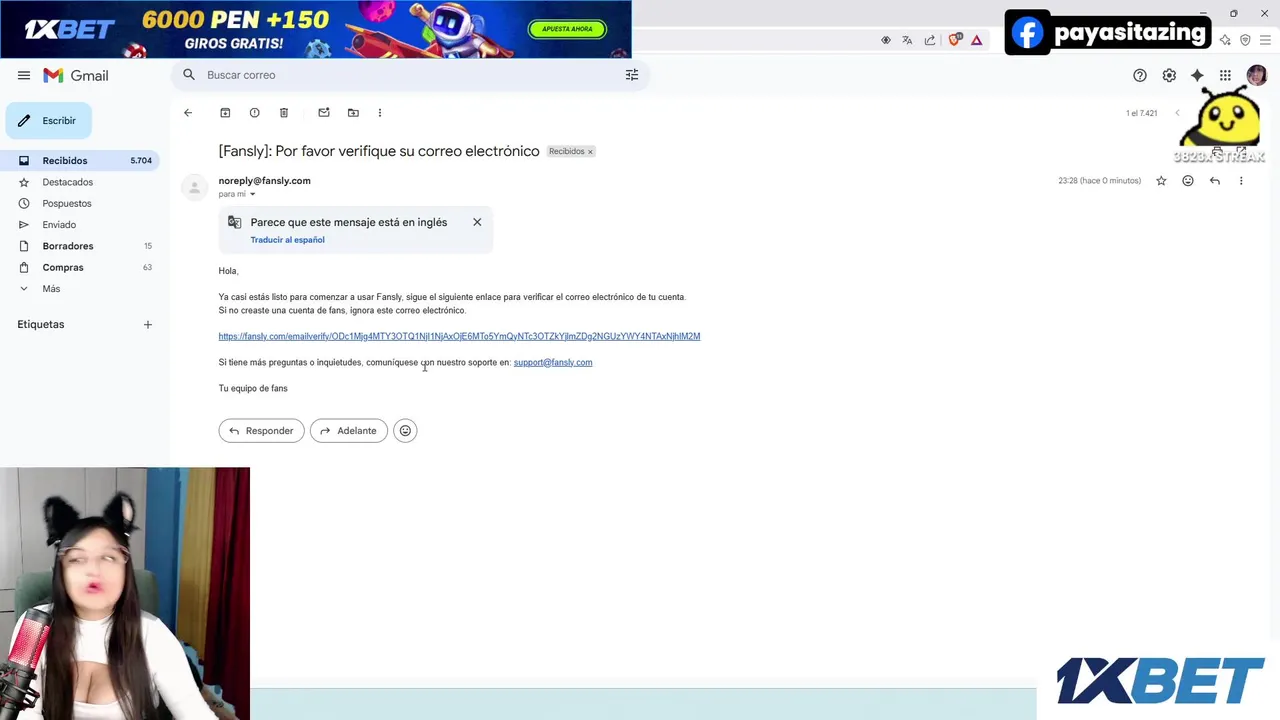
Task: Dismiss the translation suggestion banner
Action: pos(477,222)
